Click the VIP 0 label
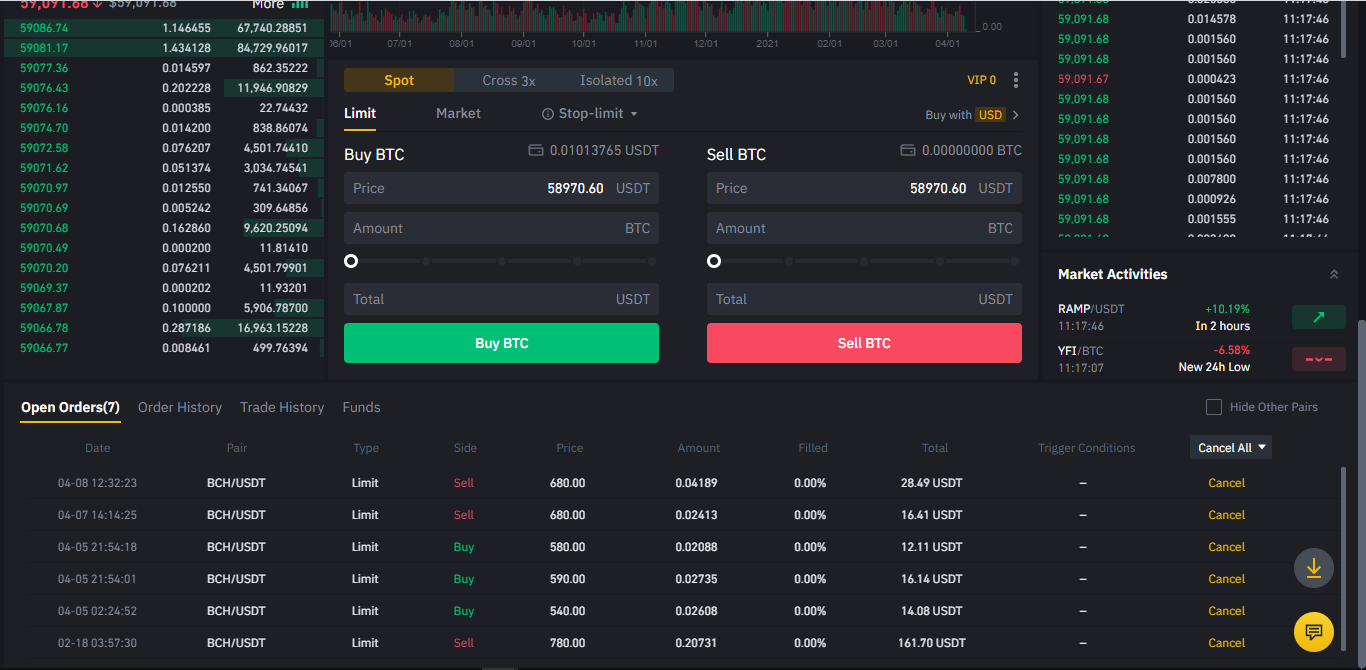 point(981,80)
